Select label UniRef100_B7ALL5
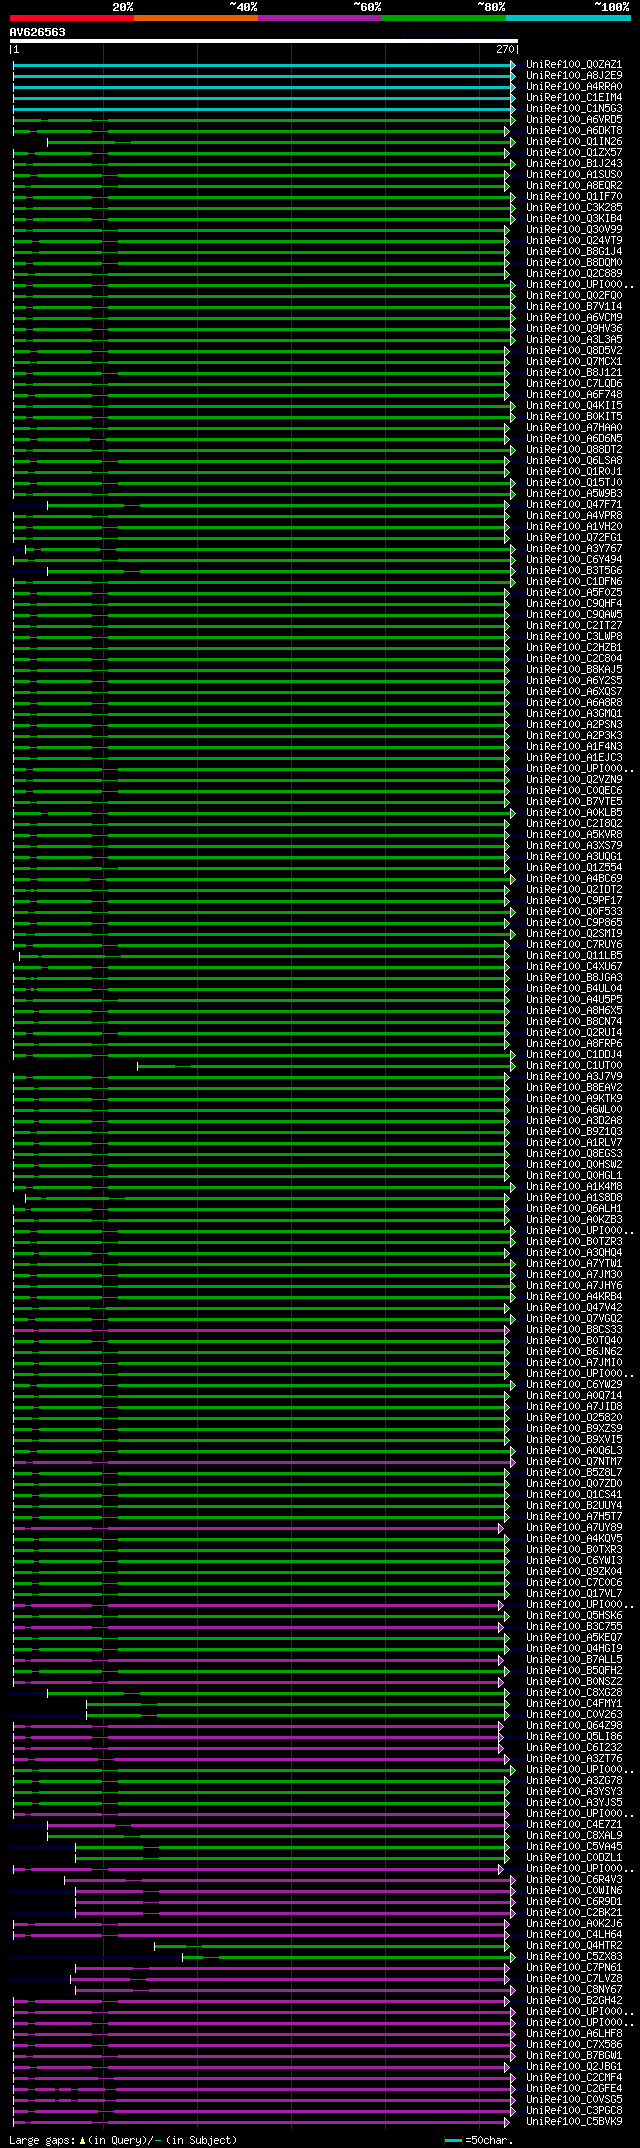Screen dimensions: 640x2148 point(574,1659)
